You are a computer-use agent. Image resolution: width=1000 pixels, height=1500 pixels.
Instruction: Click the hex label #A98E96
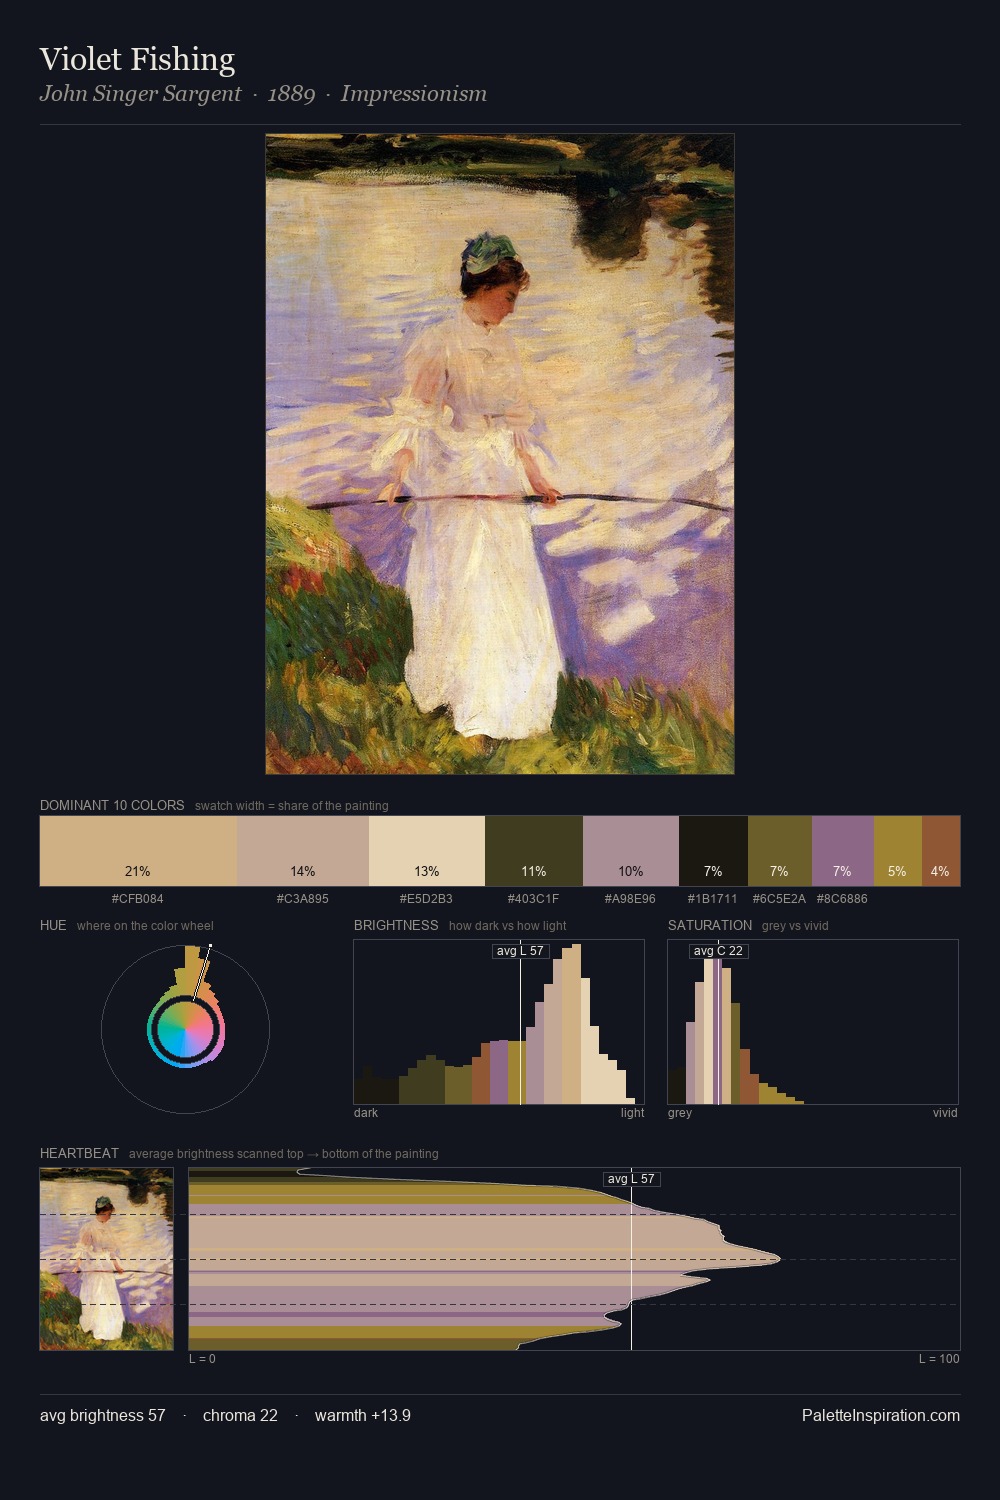[631, 899]
